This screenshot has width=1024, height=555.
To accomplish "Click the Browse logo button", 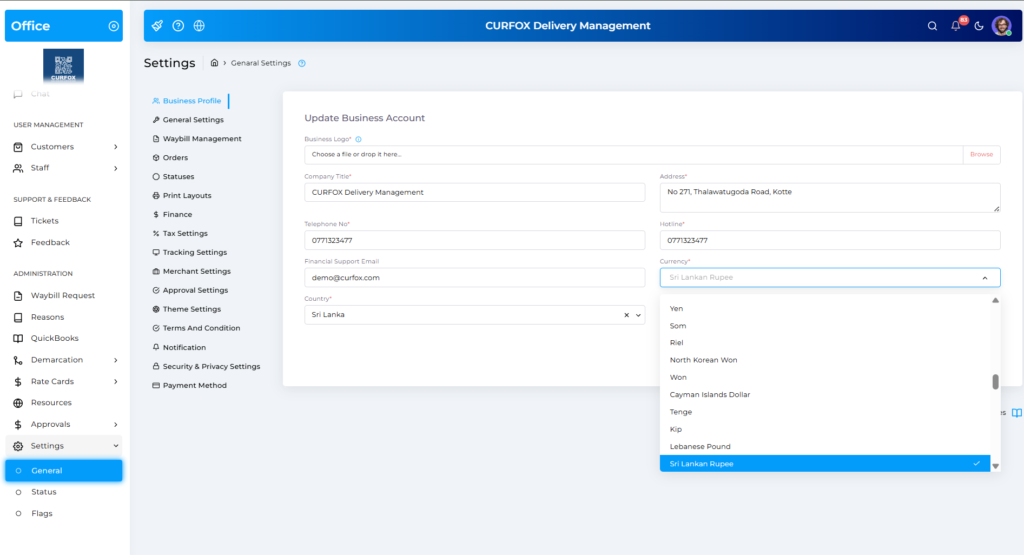I will [x=982, y=155].
